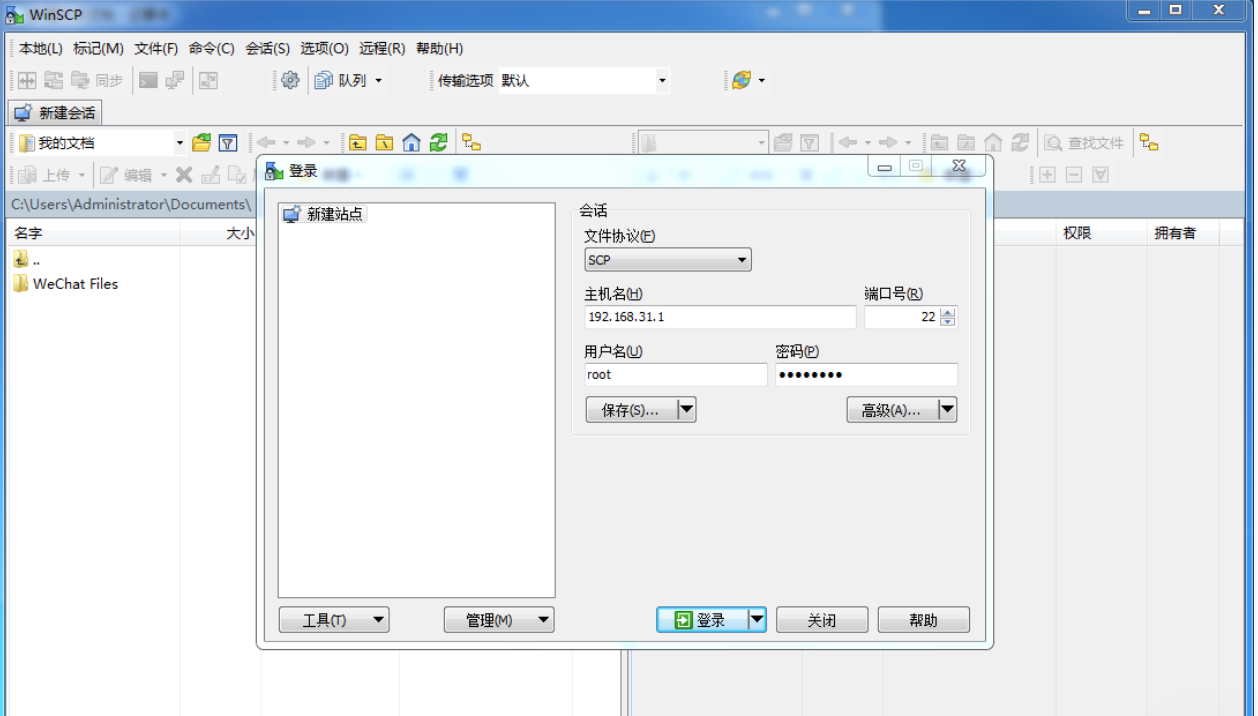Go to local home directory icon
1258x716 pixels.
click(411, 143)
